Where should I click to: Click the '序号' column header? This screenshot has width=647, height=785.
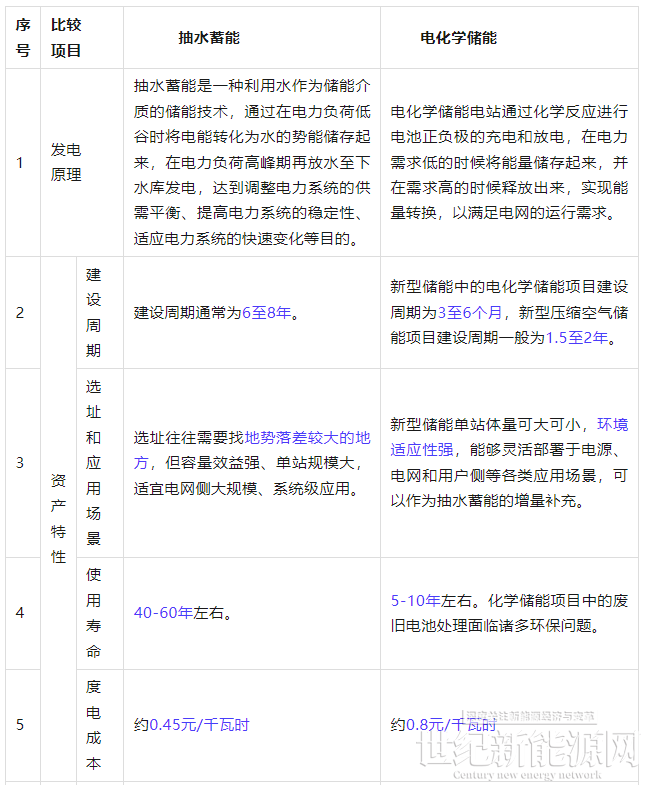pos(23,38)
